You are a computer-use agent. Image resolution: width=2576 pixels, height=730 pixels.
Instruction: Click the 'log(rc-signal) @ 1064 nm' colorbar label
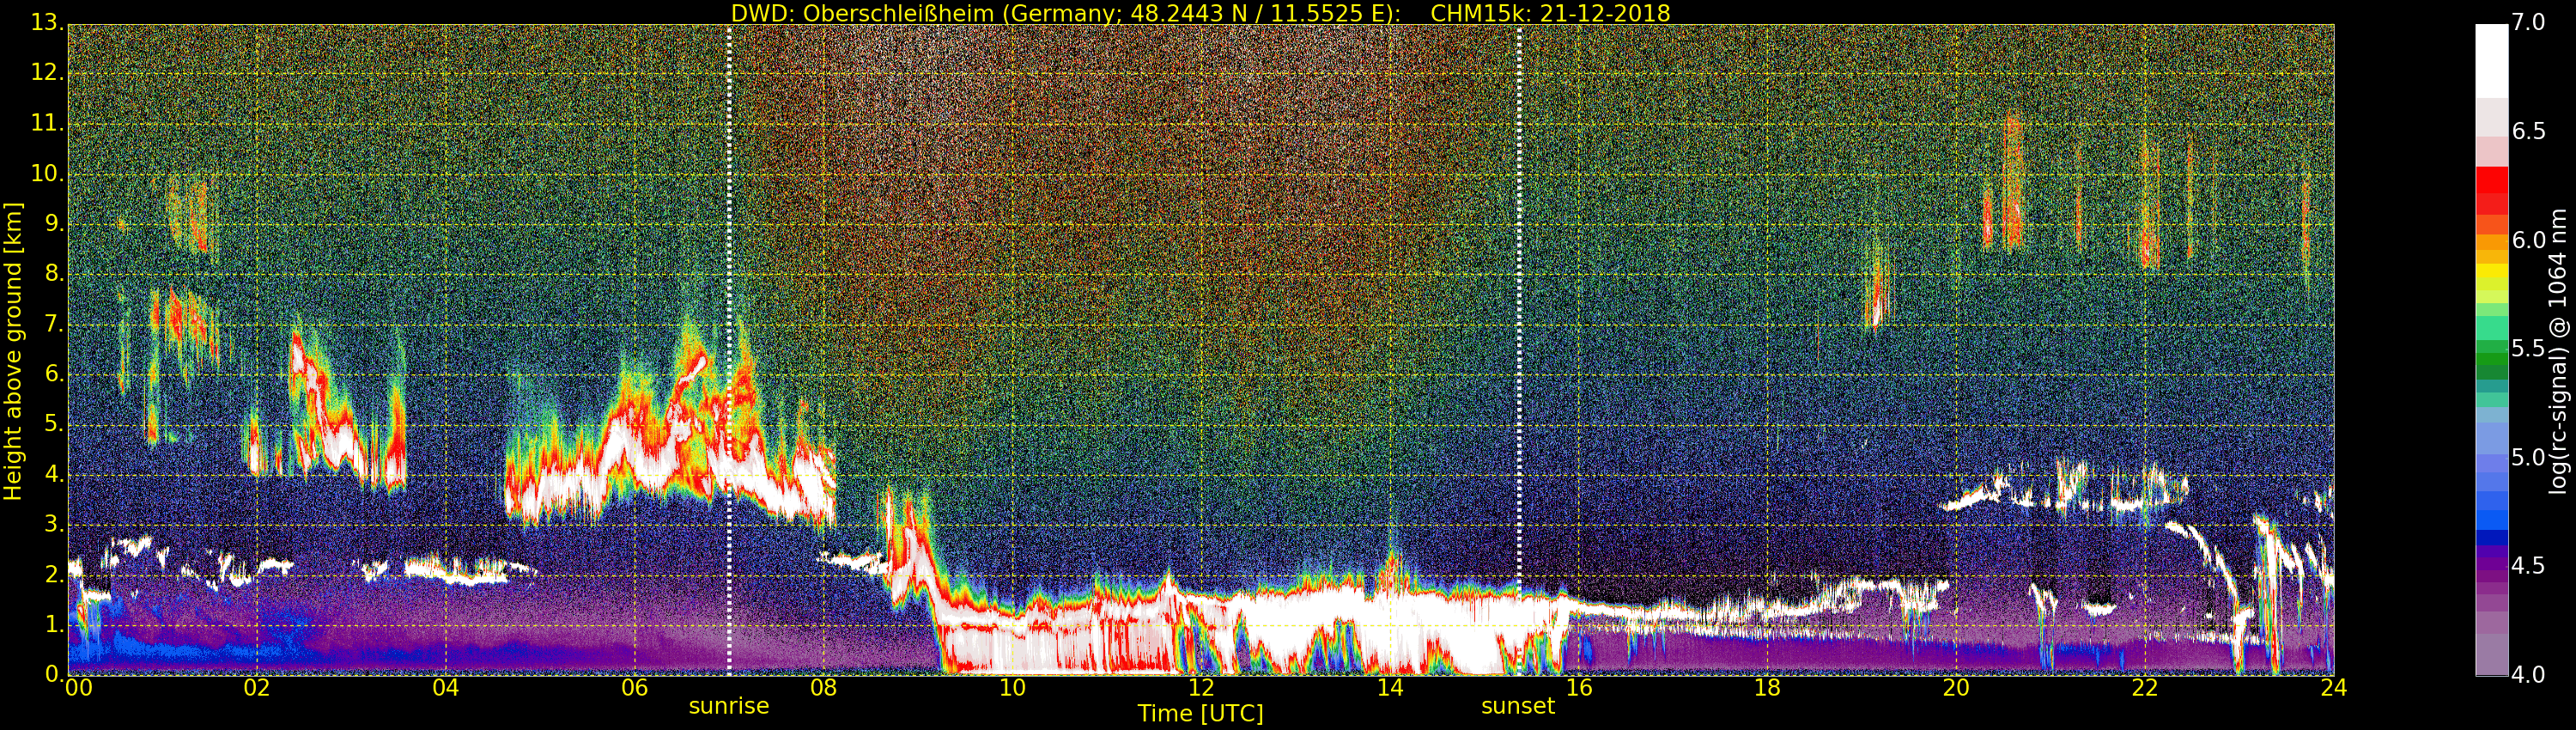(2558, 351)
